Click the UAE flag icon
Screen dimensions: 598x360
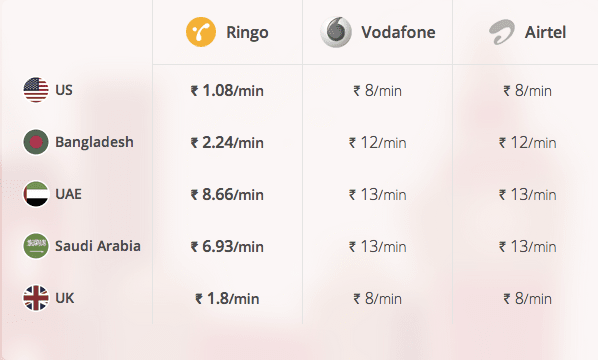(x=36, y=194)
